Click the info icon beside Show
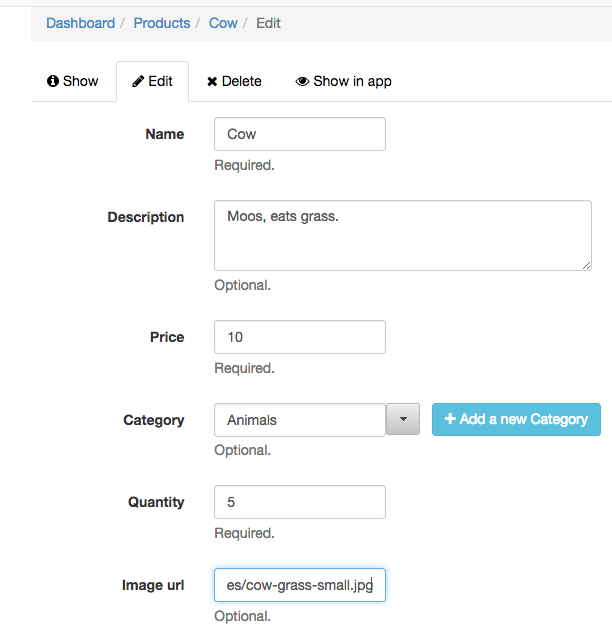This screenshot has height=637, width=612. 53,81
